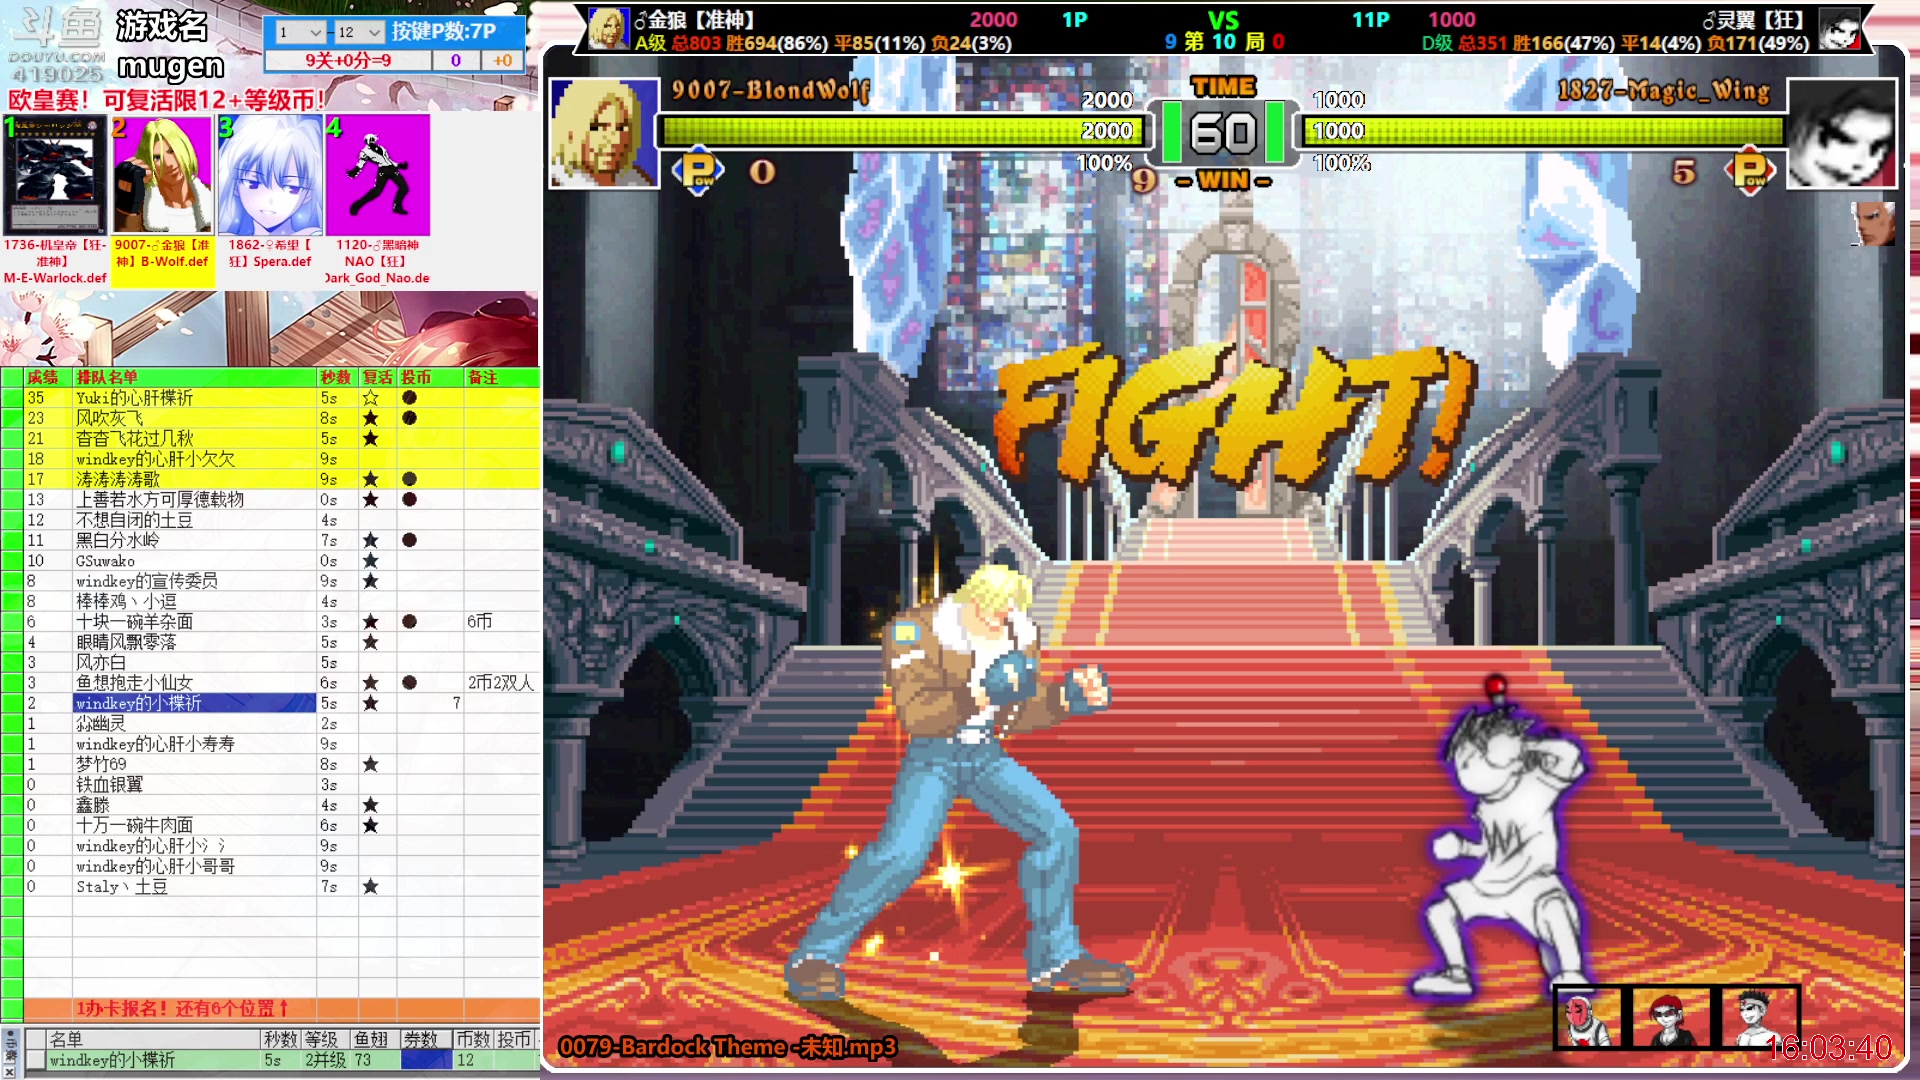Click the revive star in 梦竹69 row
The image size is (1920, 1080).
[x=370, y=764]
